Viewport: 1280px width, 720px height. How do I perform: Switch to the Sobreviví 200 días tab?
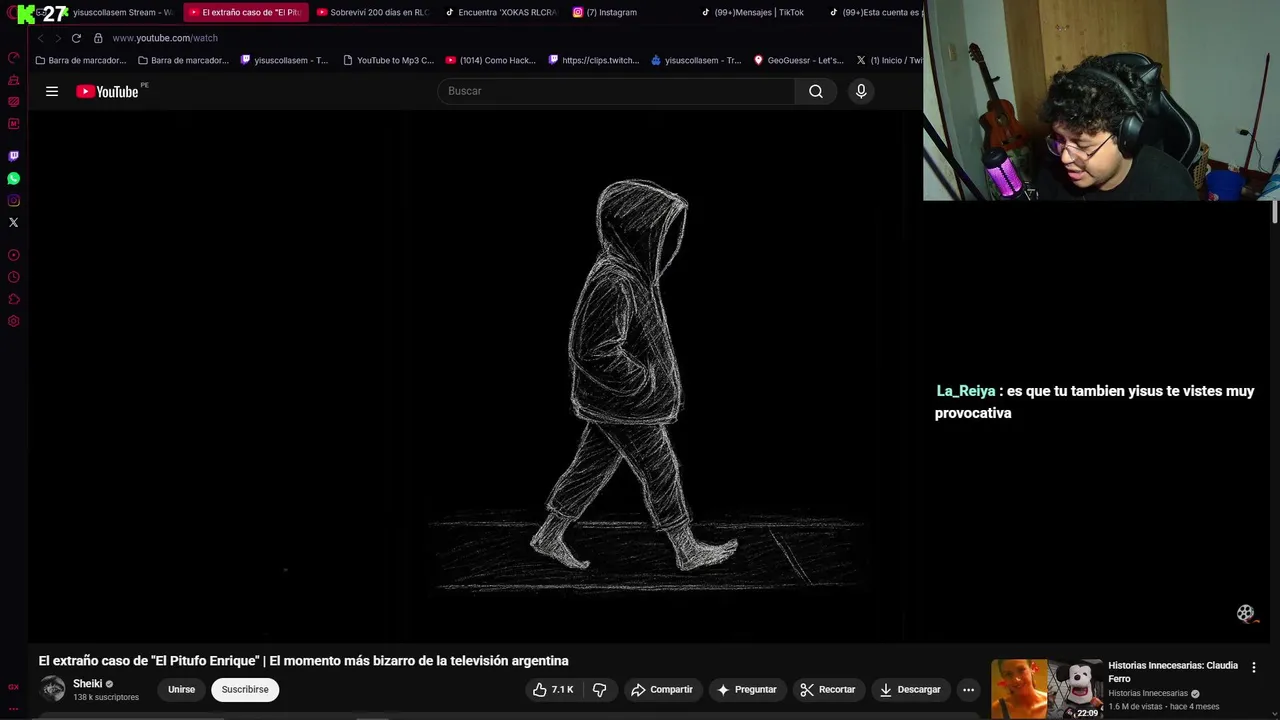click(x=372, y=13)
